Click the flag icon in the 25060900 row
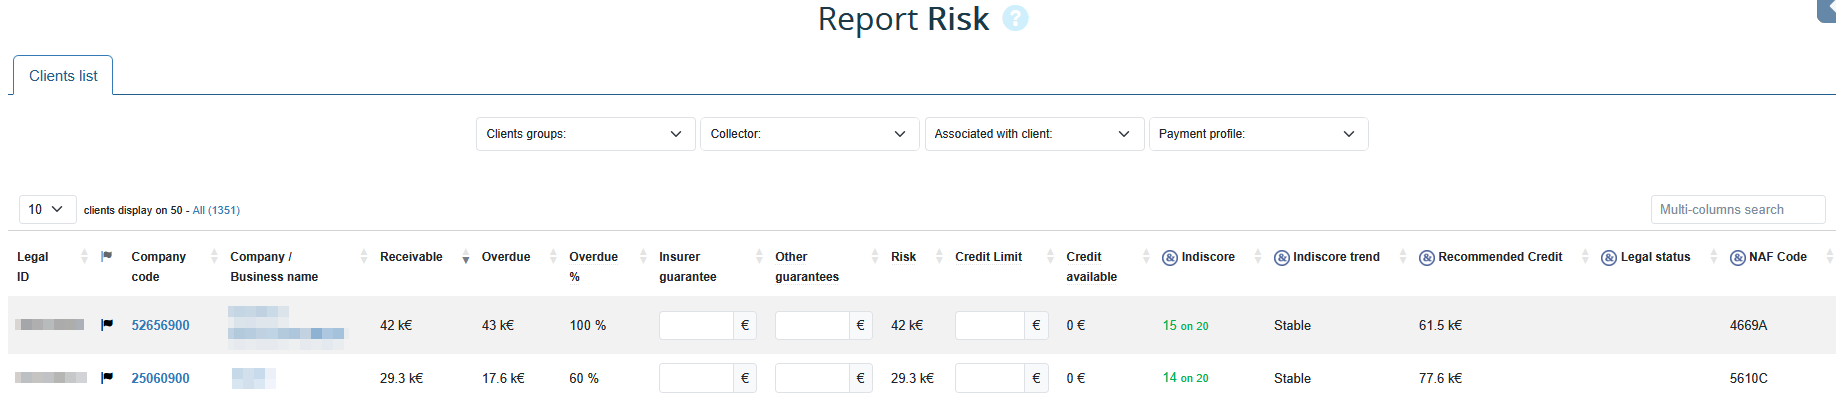Viewport: 1836px width, 401px height. (x=107, y=378)
